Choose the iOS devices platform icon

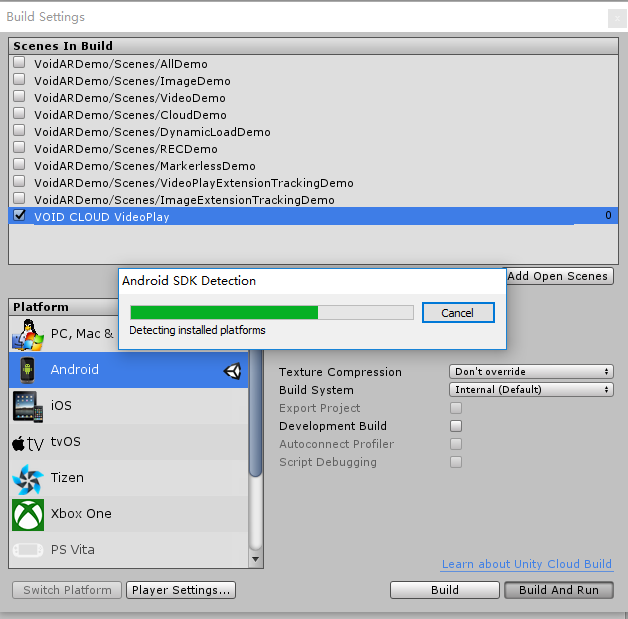tap(28, 406)
